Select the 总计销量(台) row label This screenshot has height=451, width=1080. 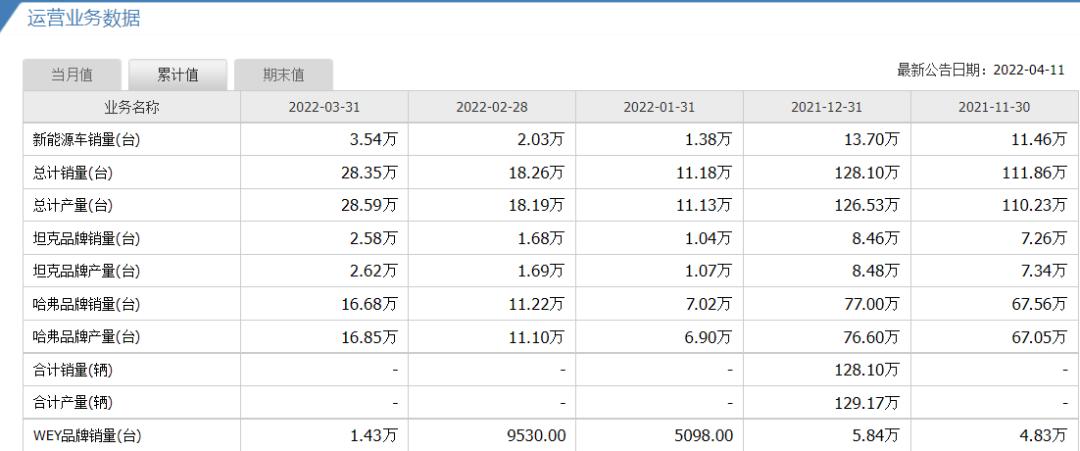point(72,174)
